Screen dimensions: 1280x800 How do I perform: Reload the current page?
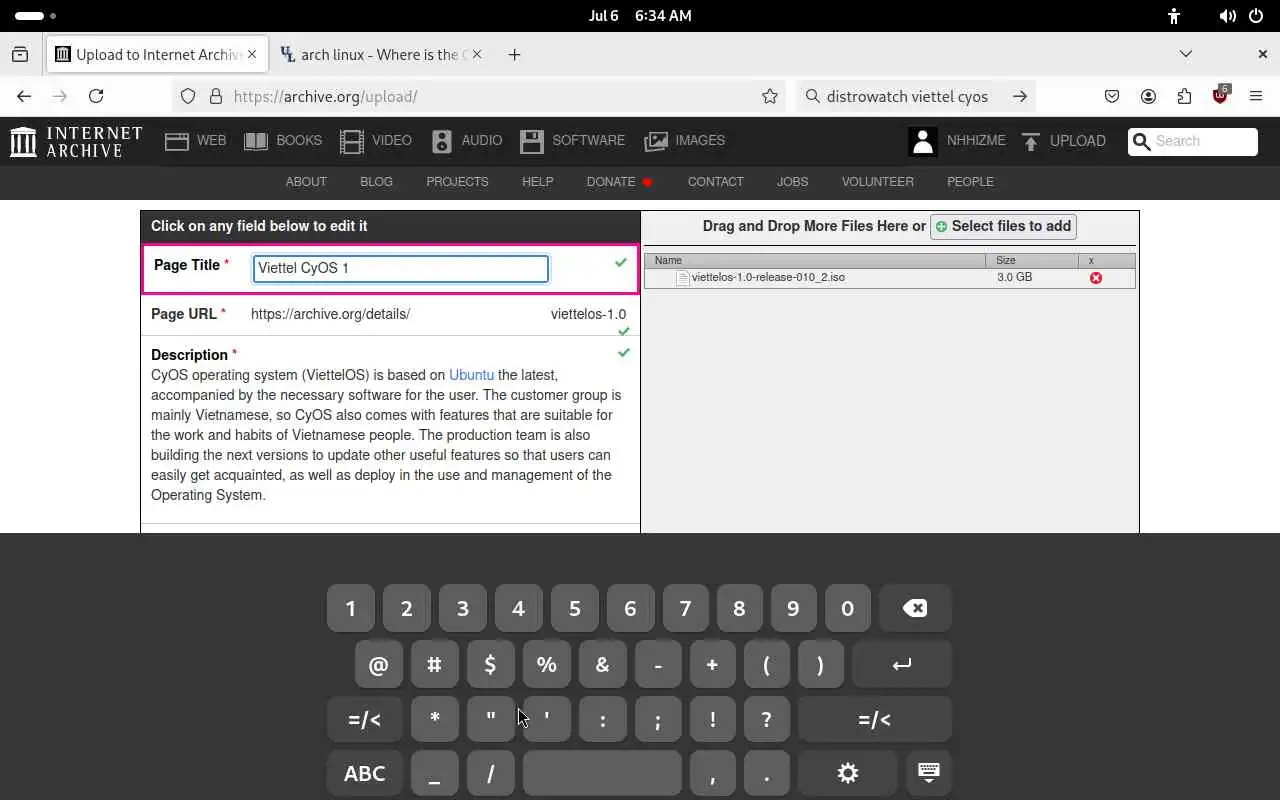point(96,96)
